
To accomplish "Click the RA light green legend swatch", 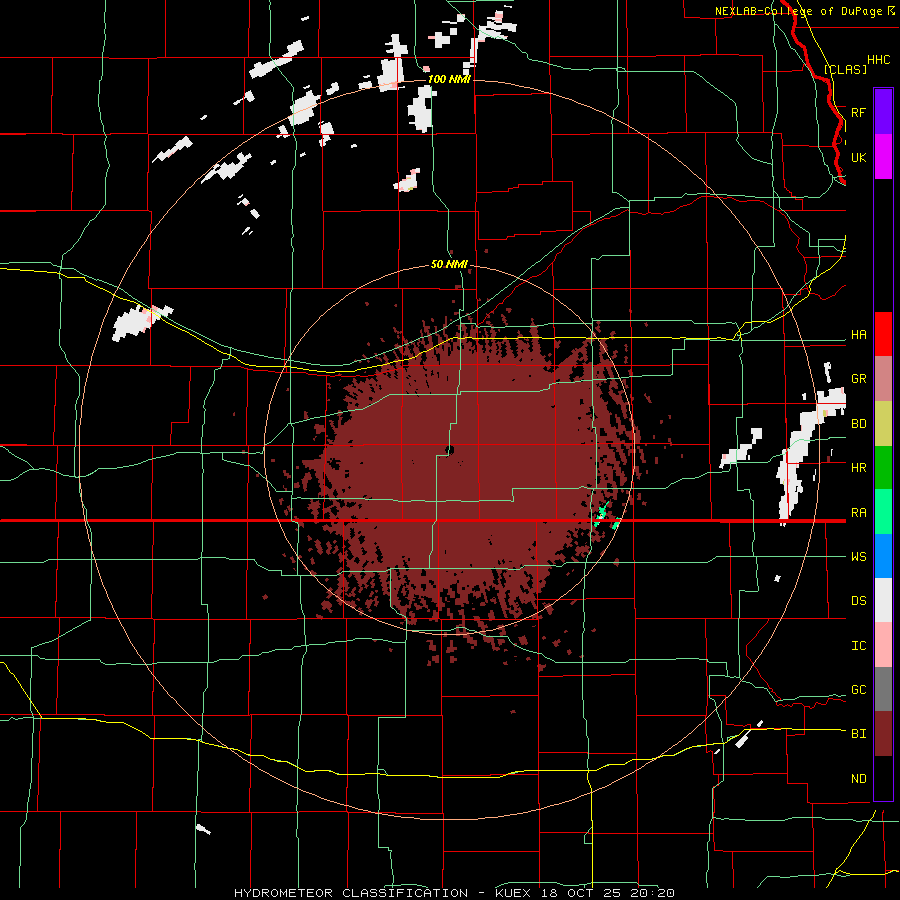I will pyautogui.click(x=883, y=511).
